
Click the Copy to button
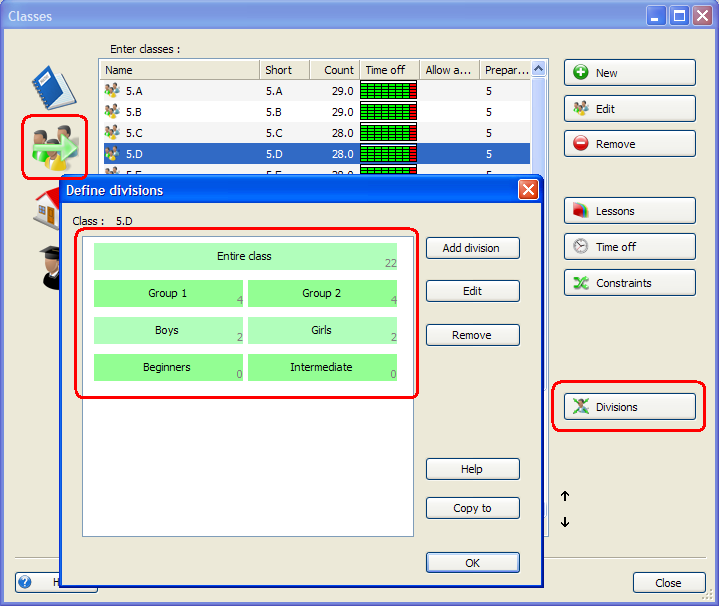coord(472,508)
